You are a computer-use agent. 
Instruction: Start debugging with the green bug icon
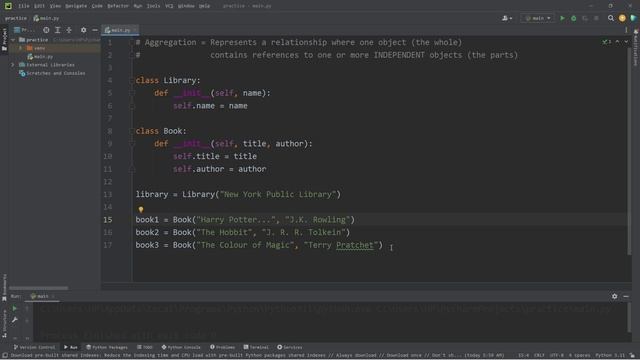573,18
